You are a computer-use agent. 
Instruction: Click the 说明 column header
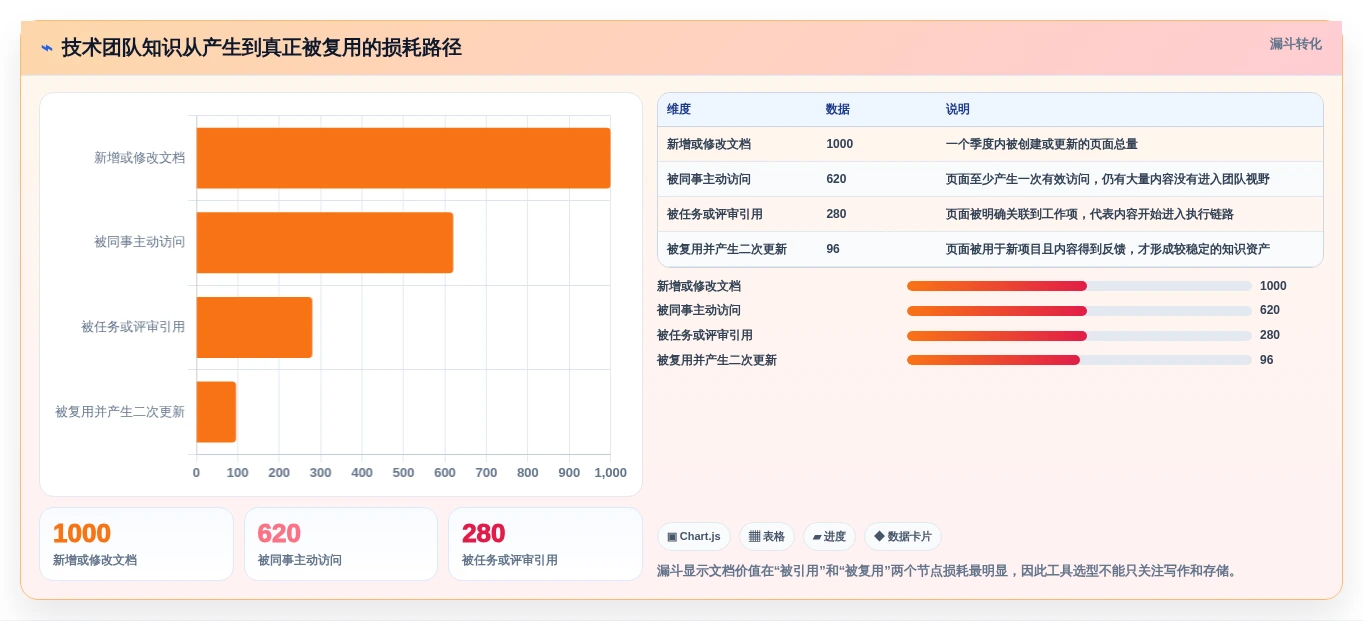pyautogui.click(x=958, y=109)
